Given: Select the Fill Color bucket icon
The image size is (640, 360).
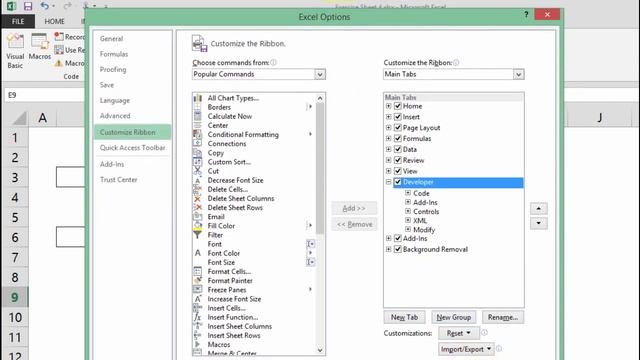Looking at the screenshot, I should [x=198, y=226].
